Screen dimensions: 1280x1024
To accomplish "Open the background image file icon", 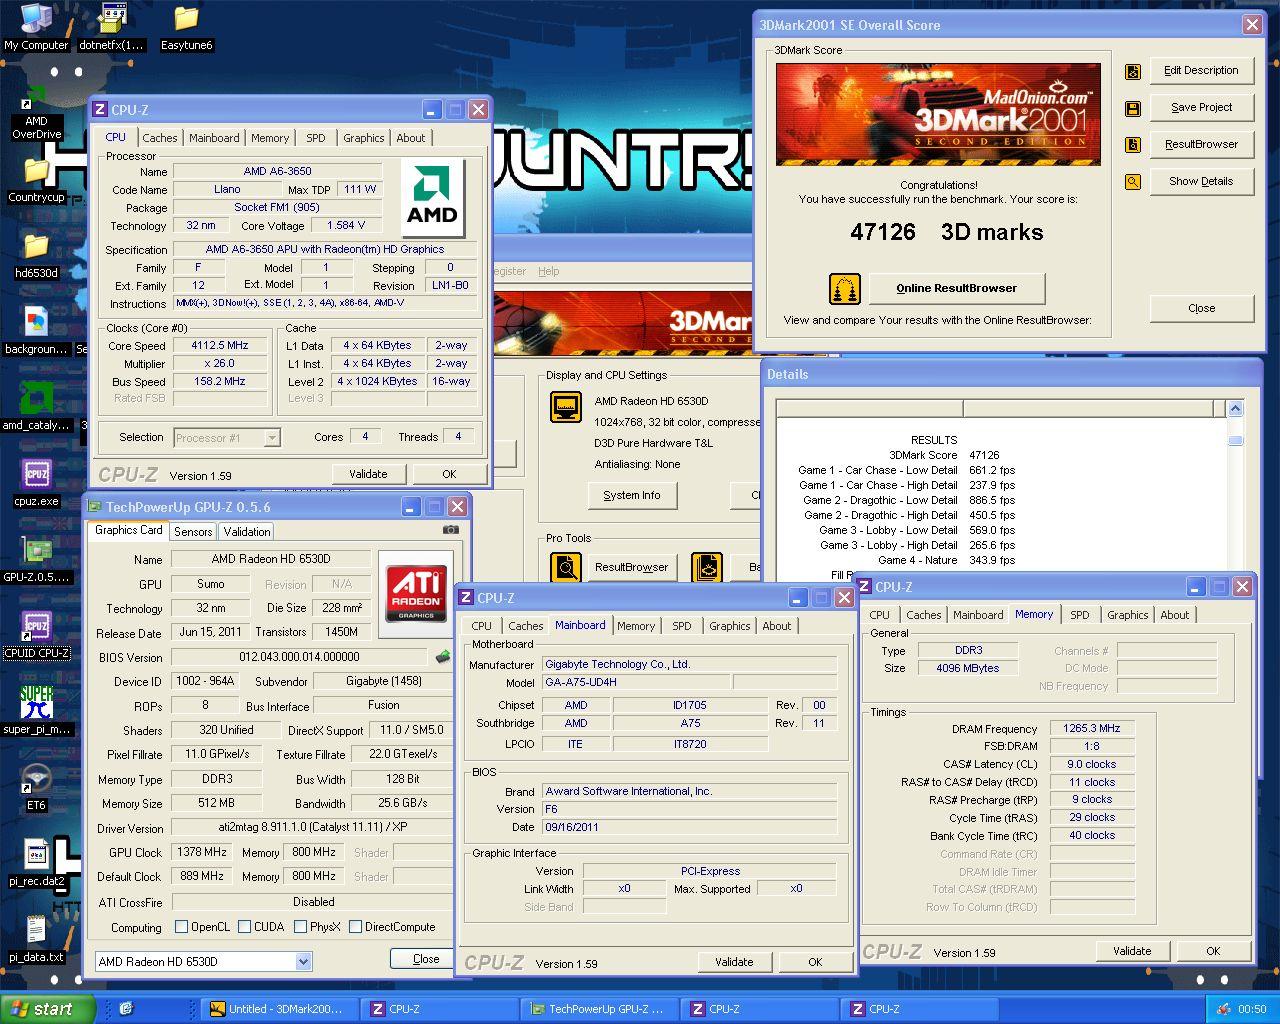I will (36, 331).
